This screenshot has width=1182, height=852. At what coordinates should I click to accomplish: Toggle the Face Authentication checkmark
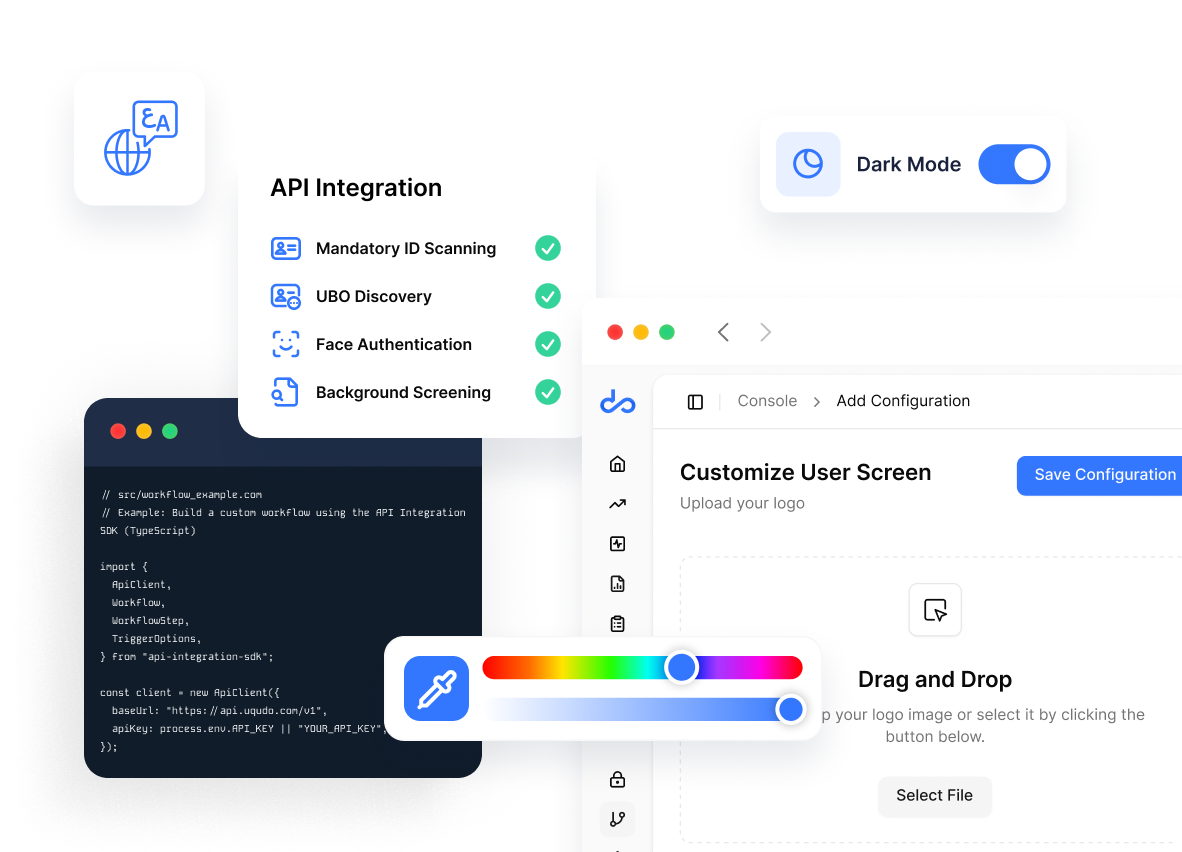[x=547, y=344]
